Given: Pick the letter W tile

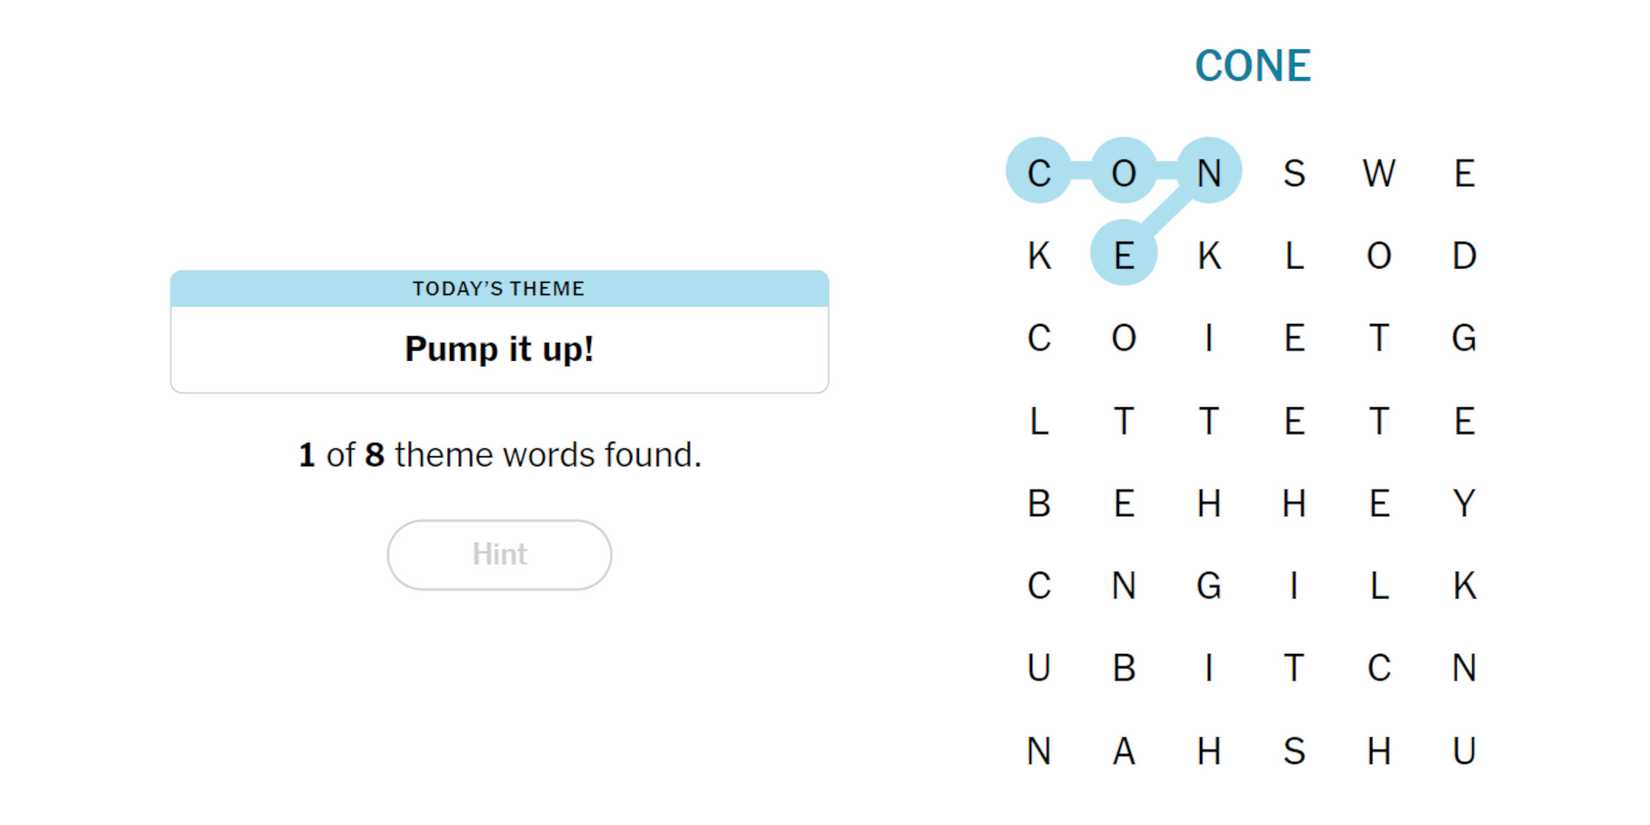Looking at the screenshot, I should [x=1379, y=172].
